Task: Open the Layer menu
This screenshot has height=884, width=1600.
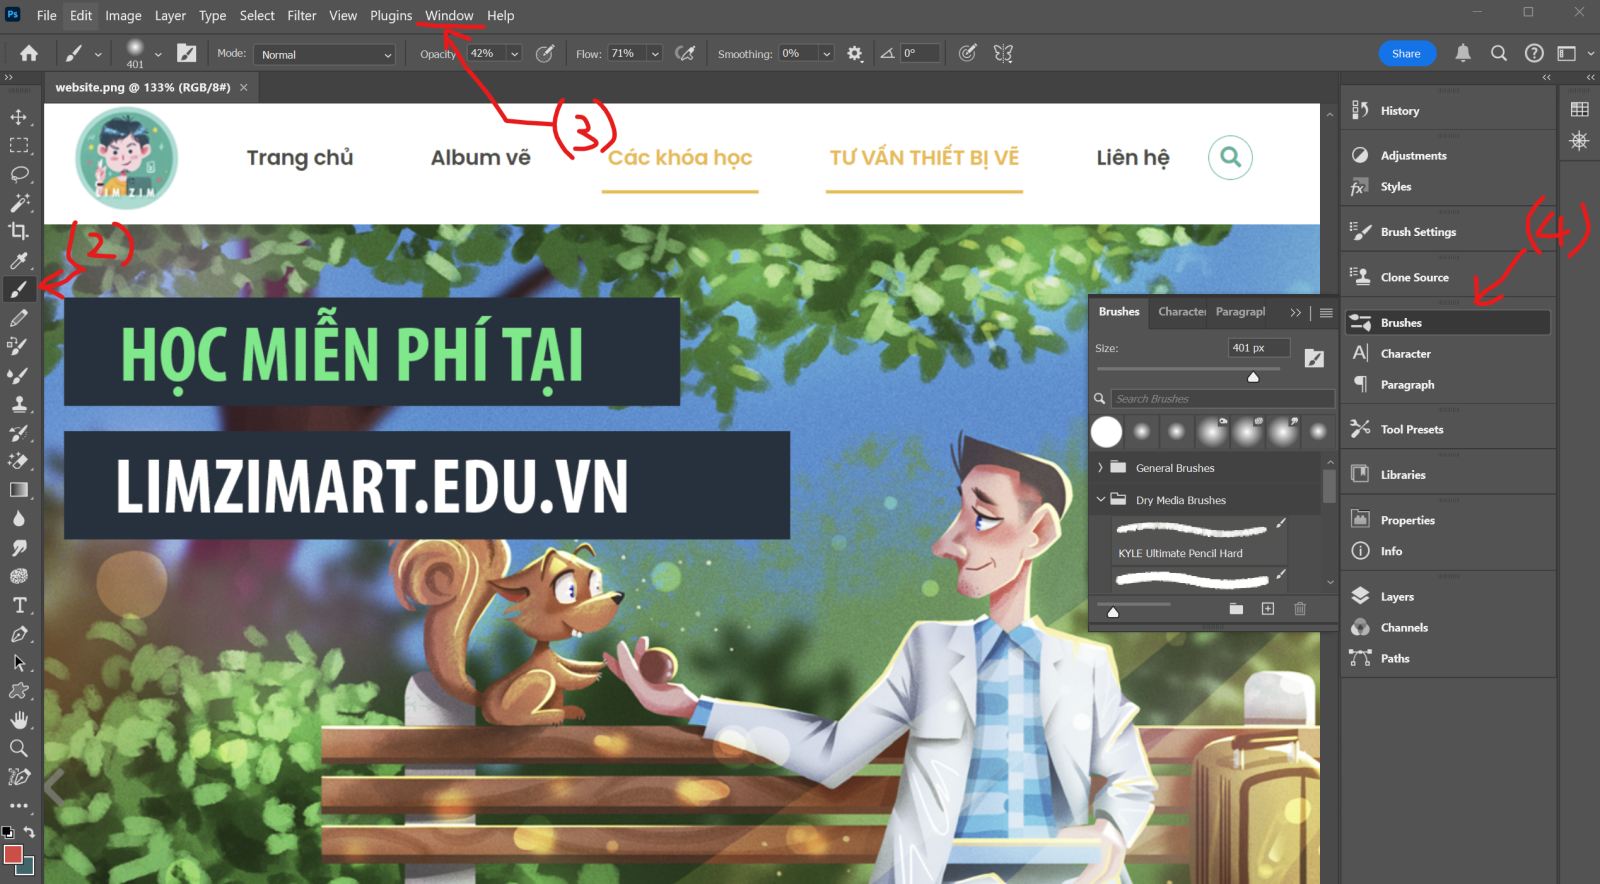Action: (170, 16)
